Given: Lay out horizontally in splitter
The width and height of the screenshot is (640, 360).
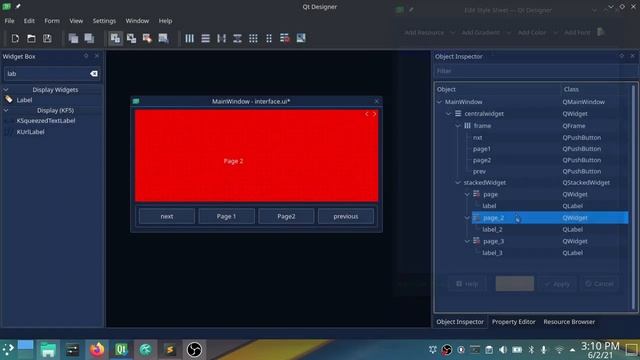Looking at the screenshot, I should [x=221, y=38].
